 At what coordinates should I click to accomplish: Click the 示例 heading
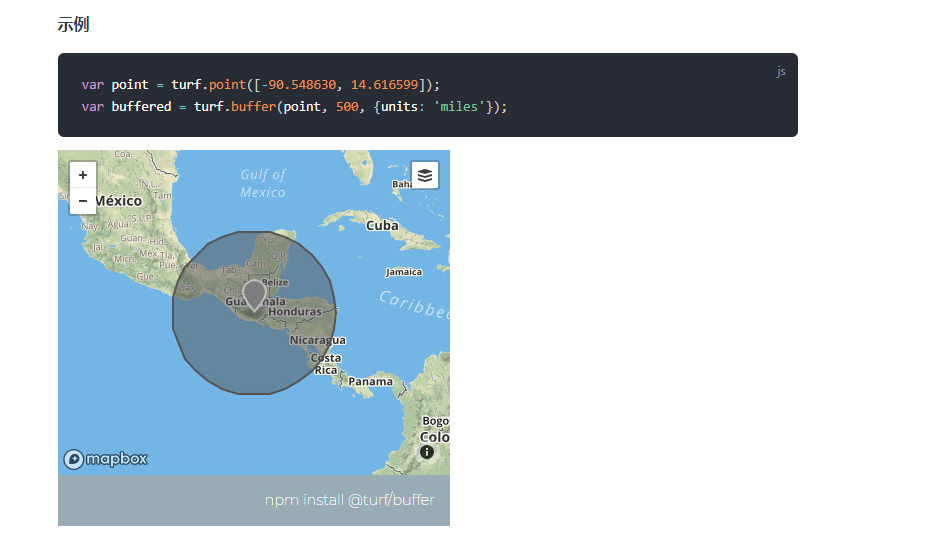73,25
